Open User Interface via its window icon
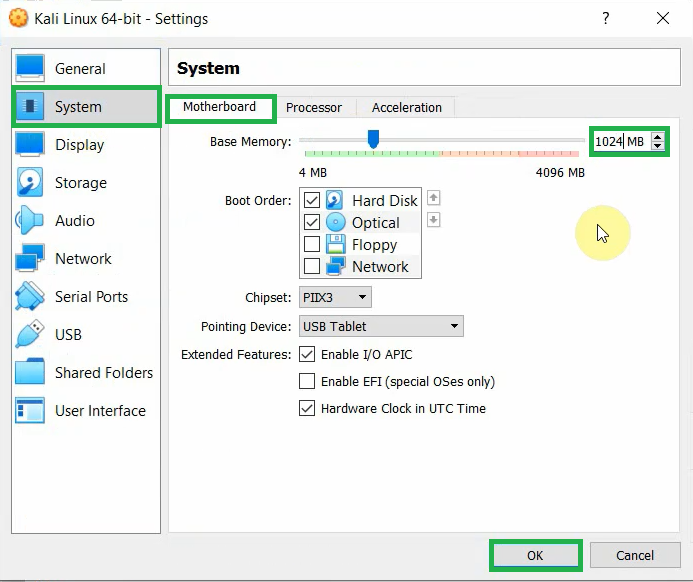The height and width of the screenshot is (582, 693). coord(30,410)
